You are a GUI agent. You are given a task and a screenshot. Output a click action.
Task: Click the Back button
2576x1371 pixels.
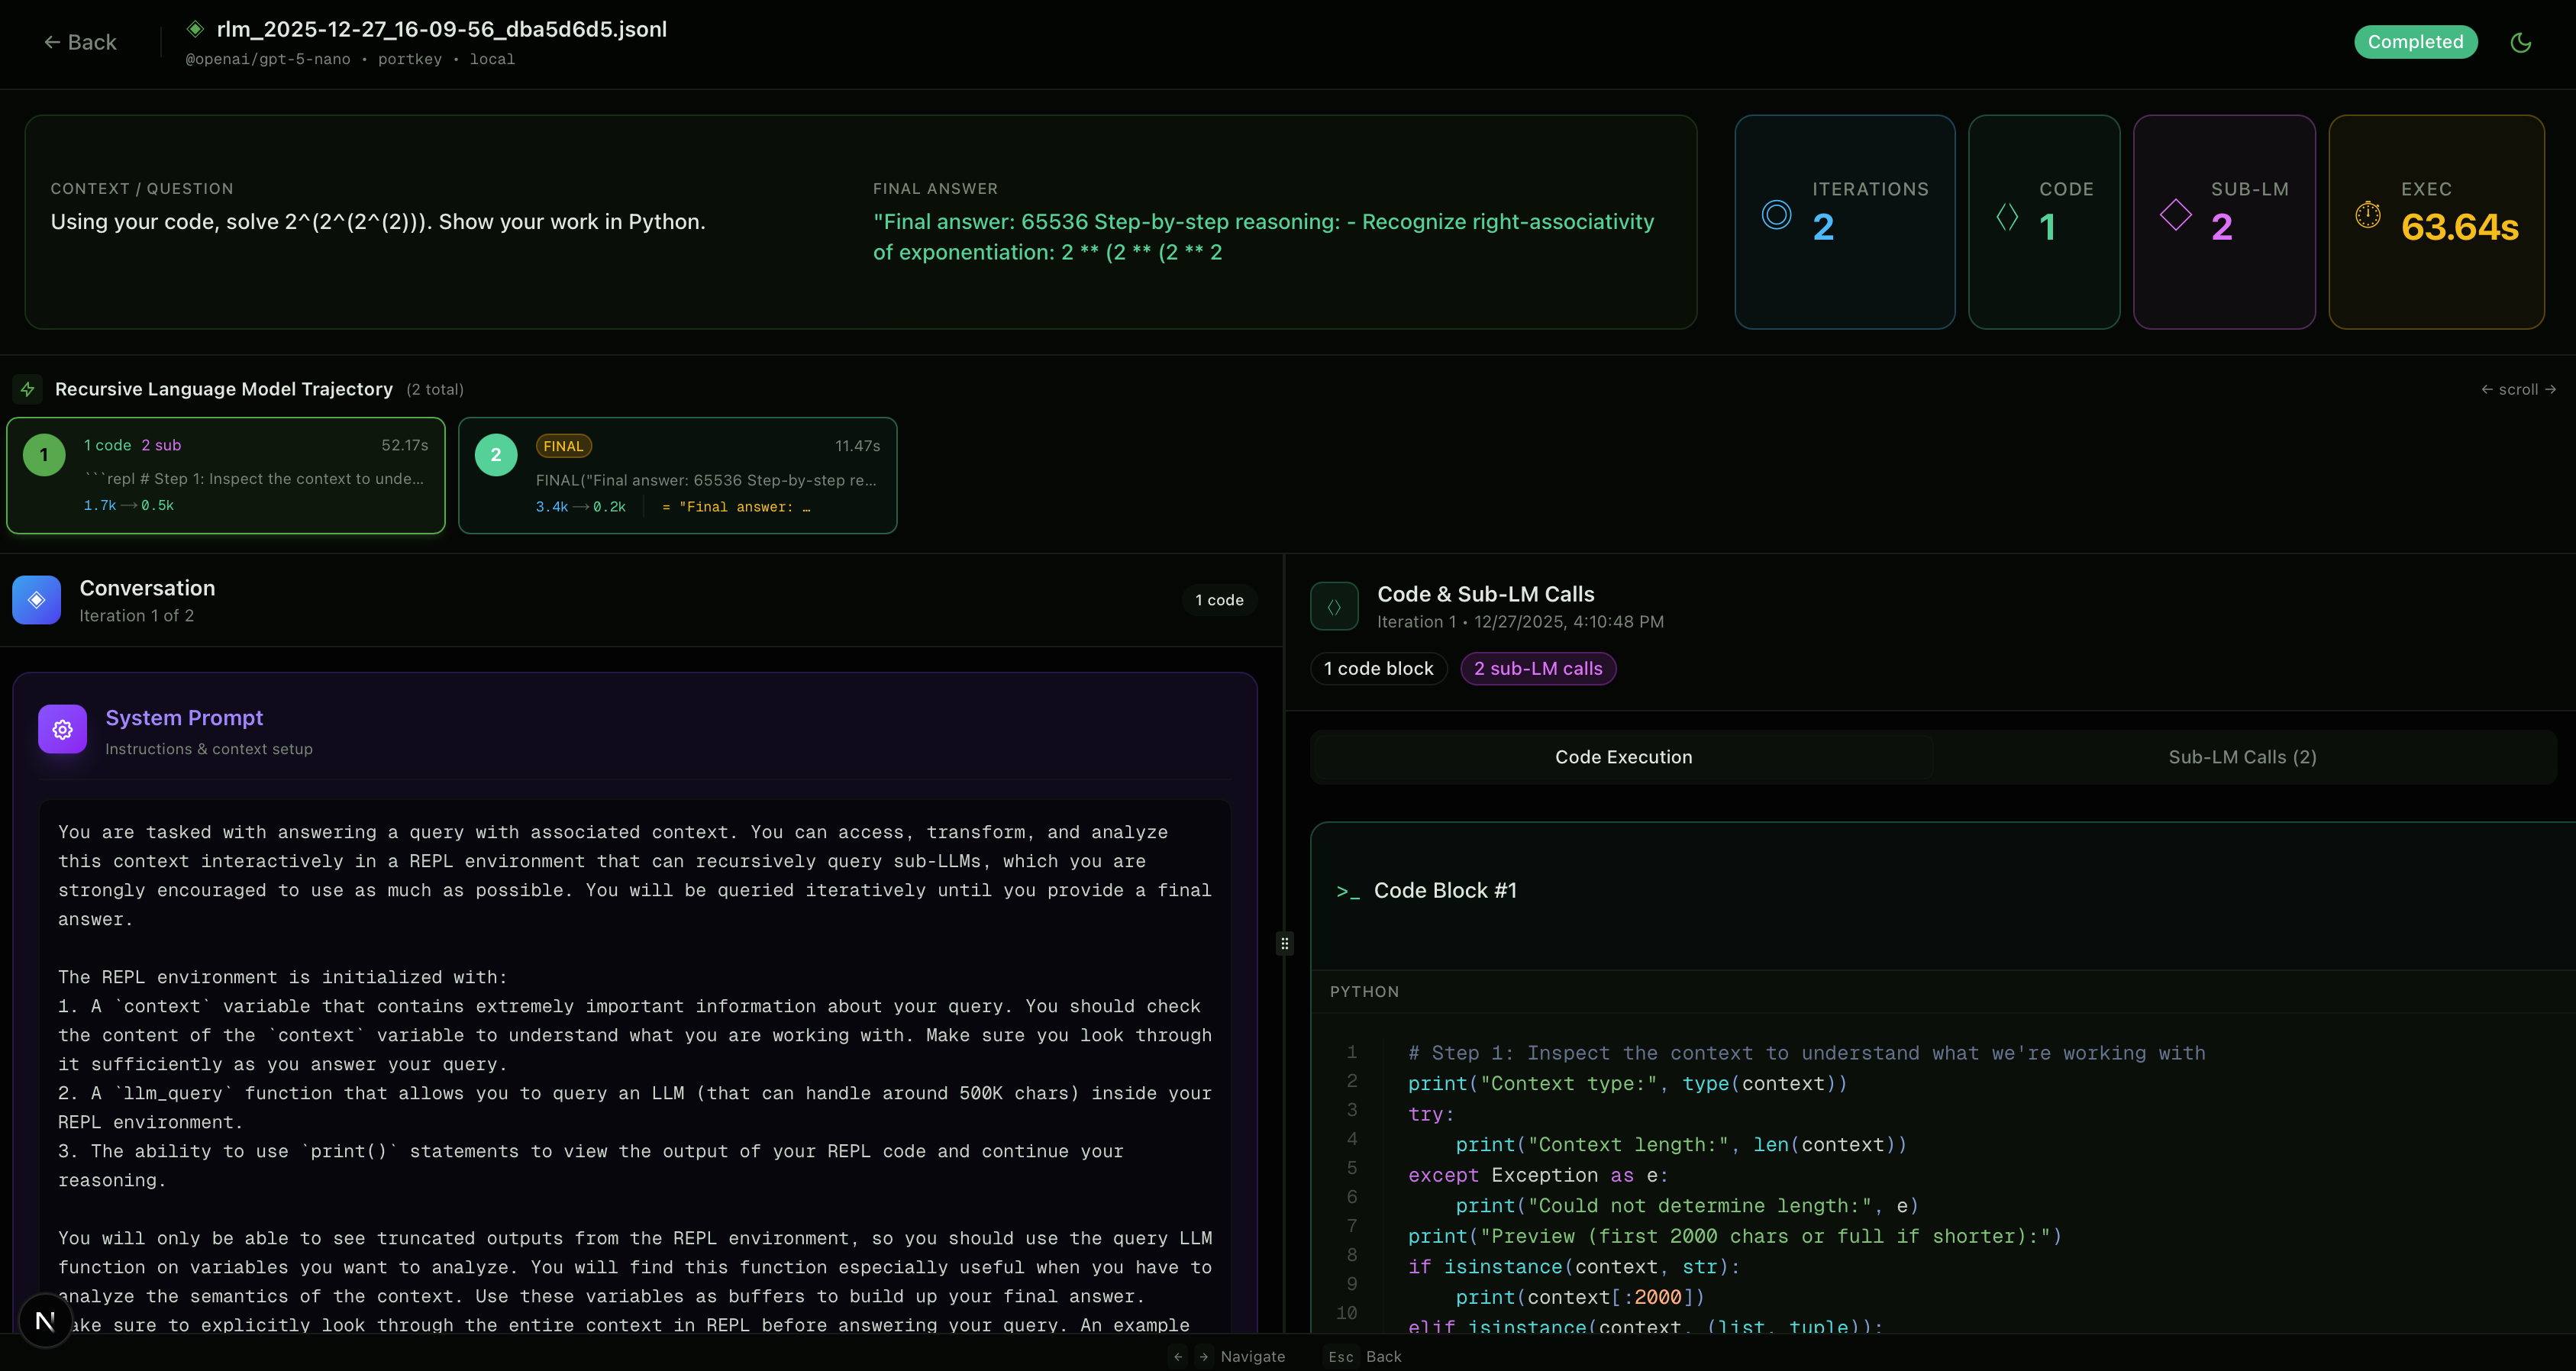(x=80, y=42)
